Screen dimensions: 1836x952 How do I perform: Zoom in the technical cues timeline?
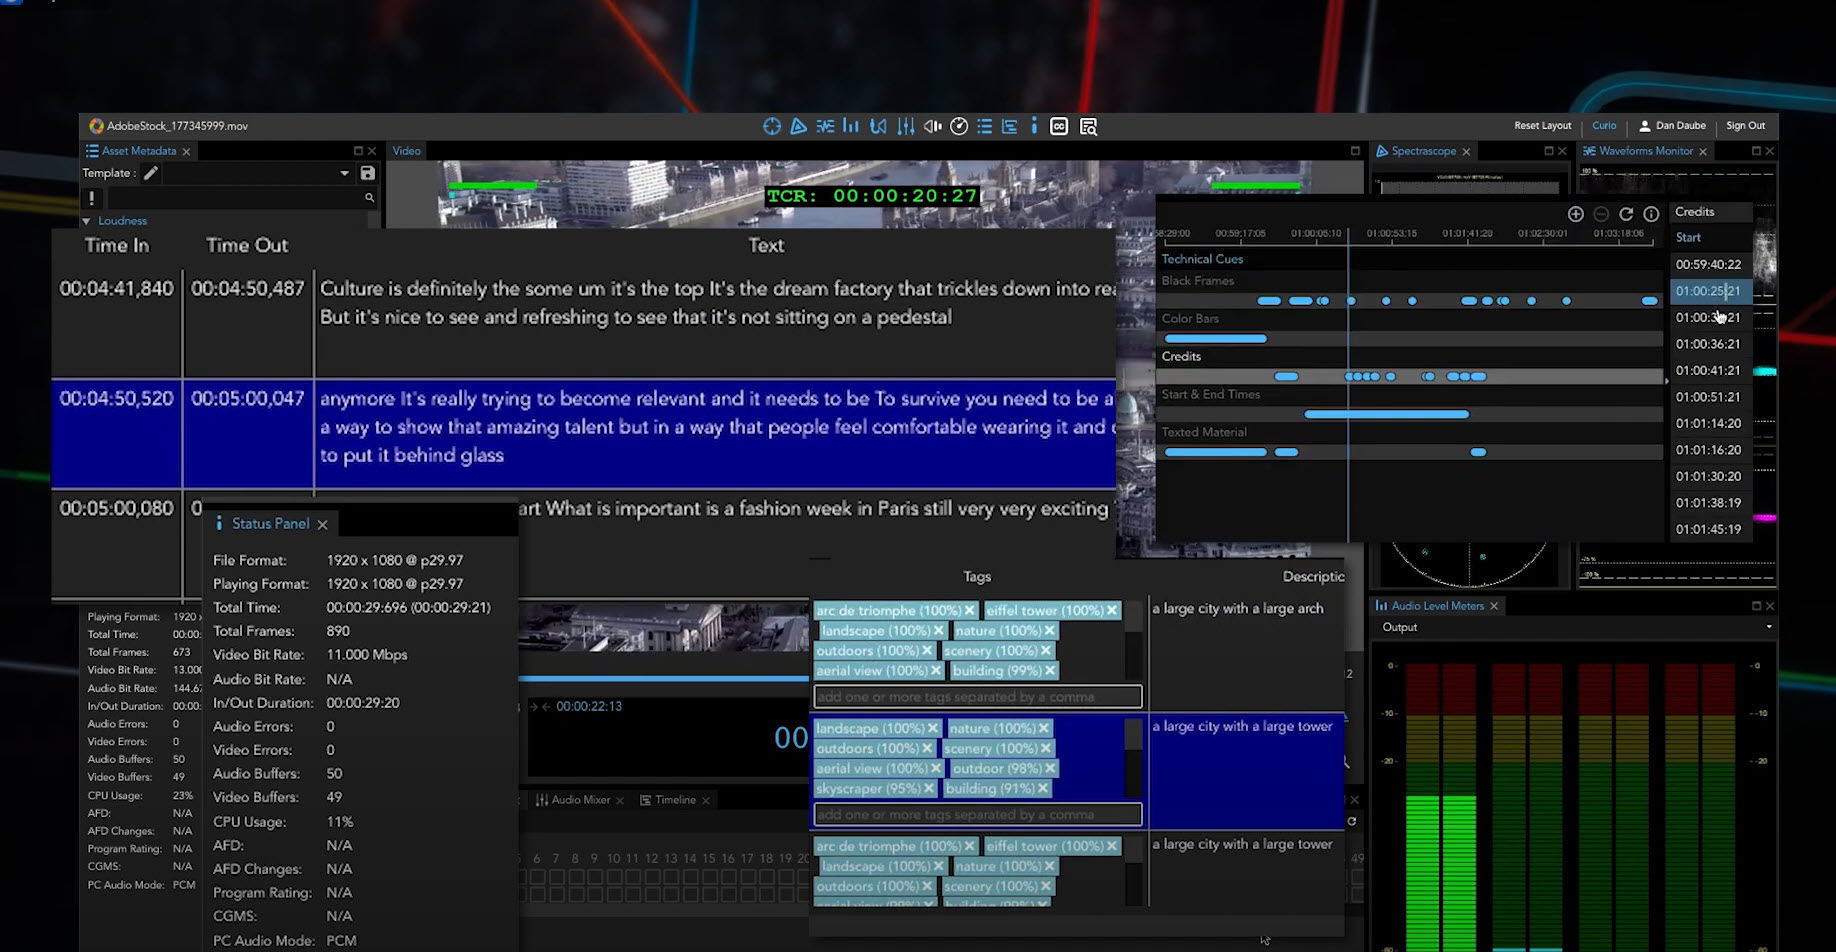[1575, 214]
